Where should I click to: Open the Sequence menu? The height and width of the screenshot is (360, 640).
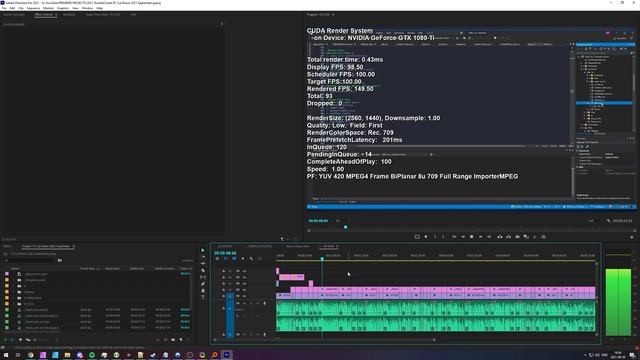[33, 8]
